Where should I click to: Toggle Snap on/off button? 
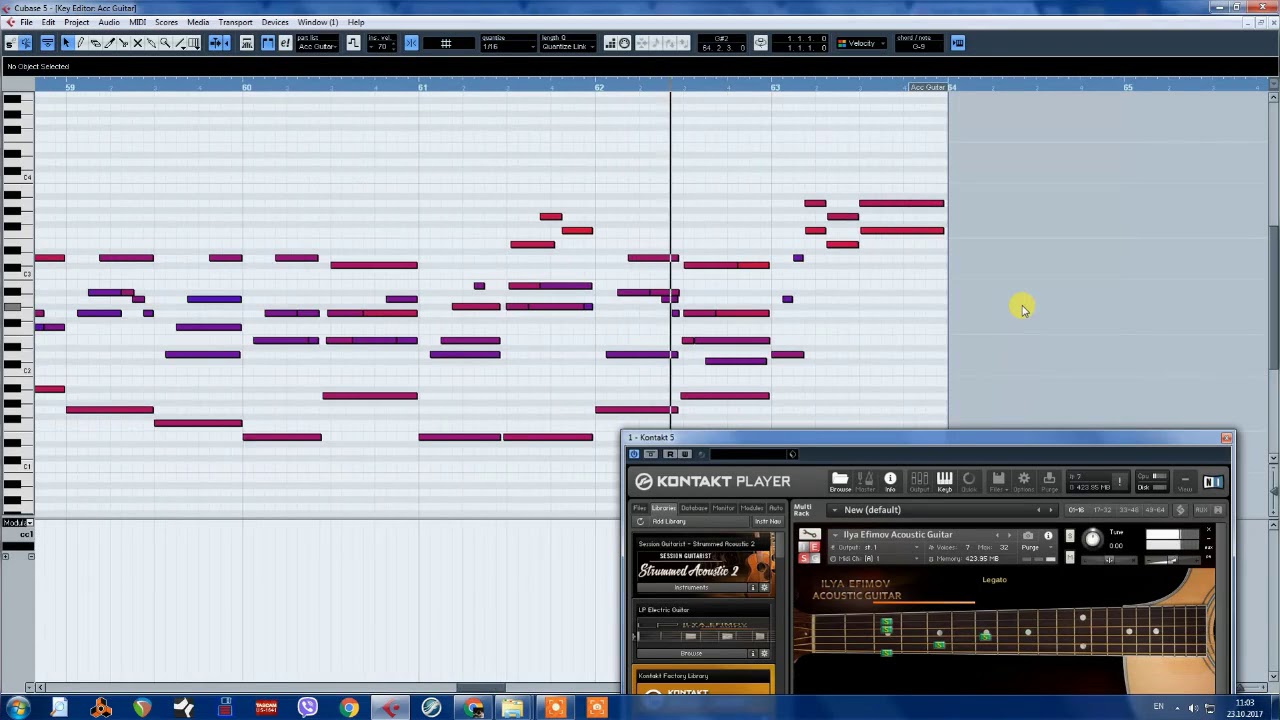click(x=411, y=43)
